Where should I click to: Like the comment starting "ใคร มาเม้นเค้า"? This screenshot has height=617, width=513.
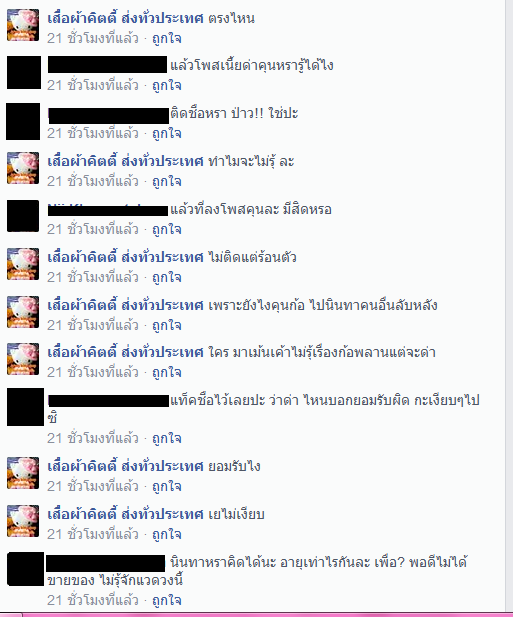click(x=167, y=372)
